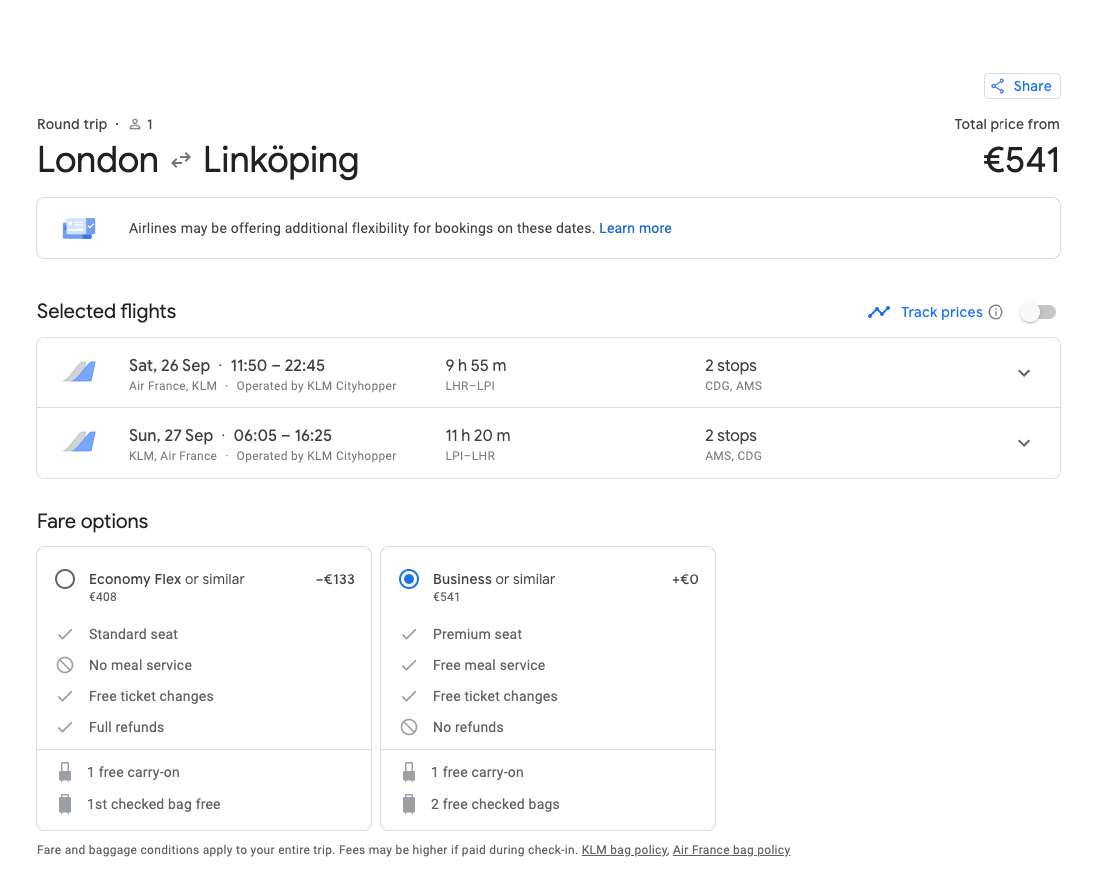The height and width of the screenshot is (873, 1097).
Task: Select the Economy Flex fare radio button
Action: (x=65, y=579)
